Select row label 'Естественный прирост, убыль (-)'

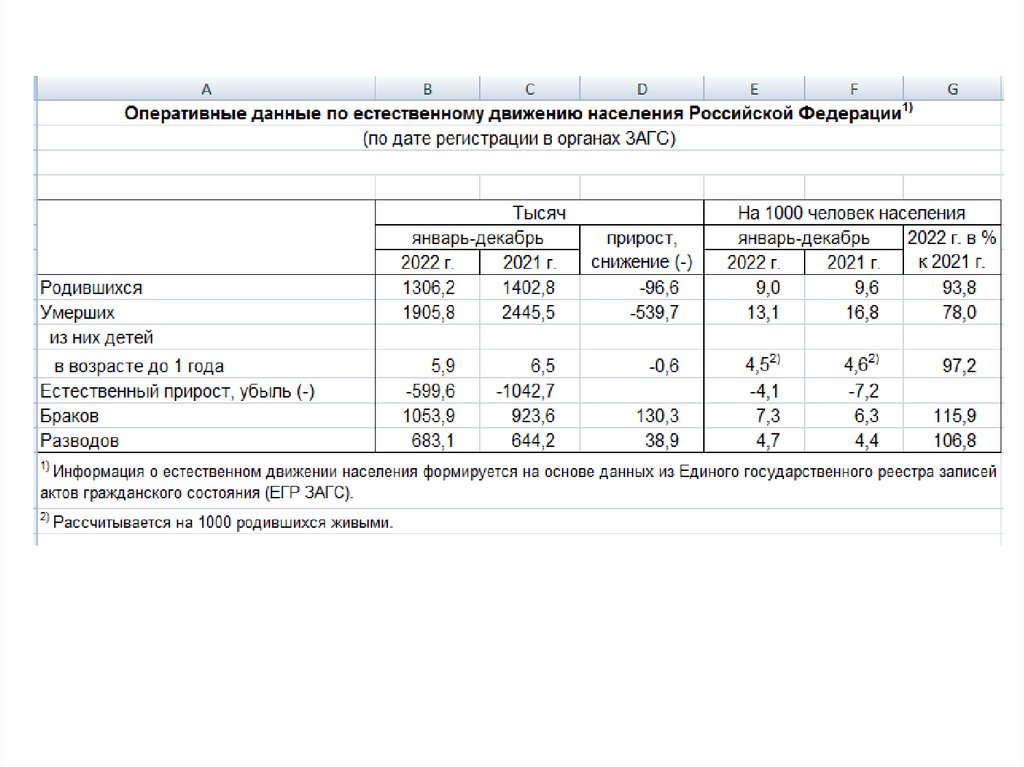pyautogui.click(x=177, y=391)
